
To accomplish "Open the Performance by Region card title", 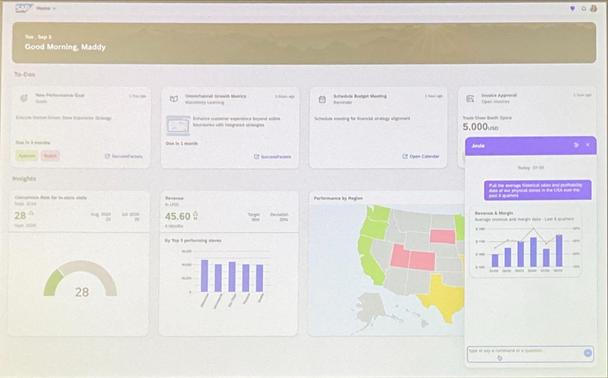I will (338, 198).
